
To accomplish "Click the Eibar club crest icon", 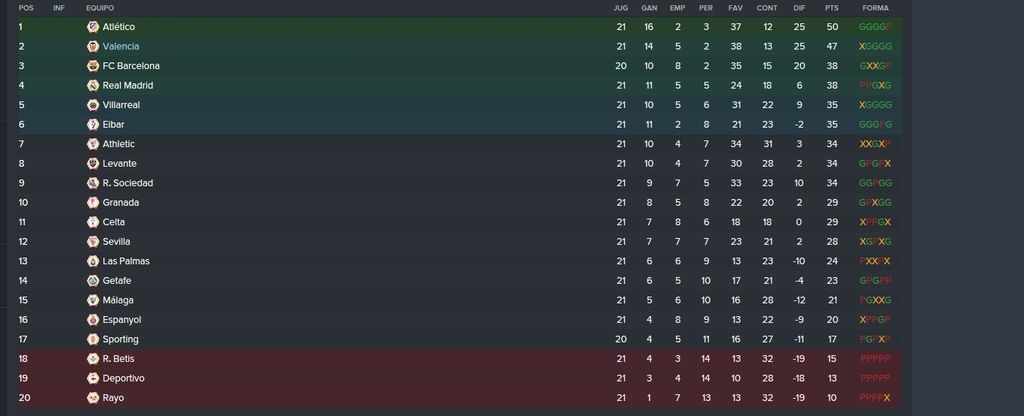I will click(93, 124).
